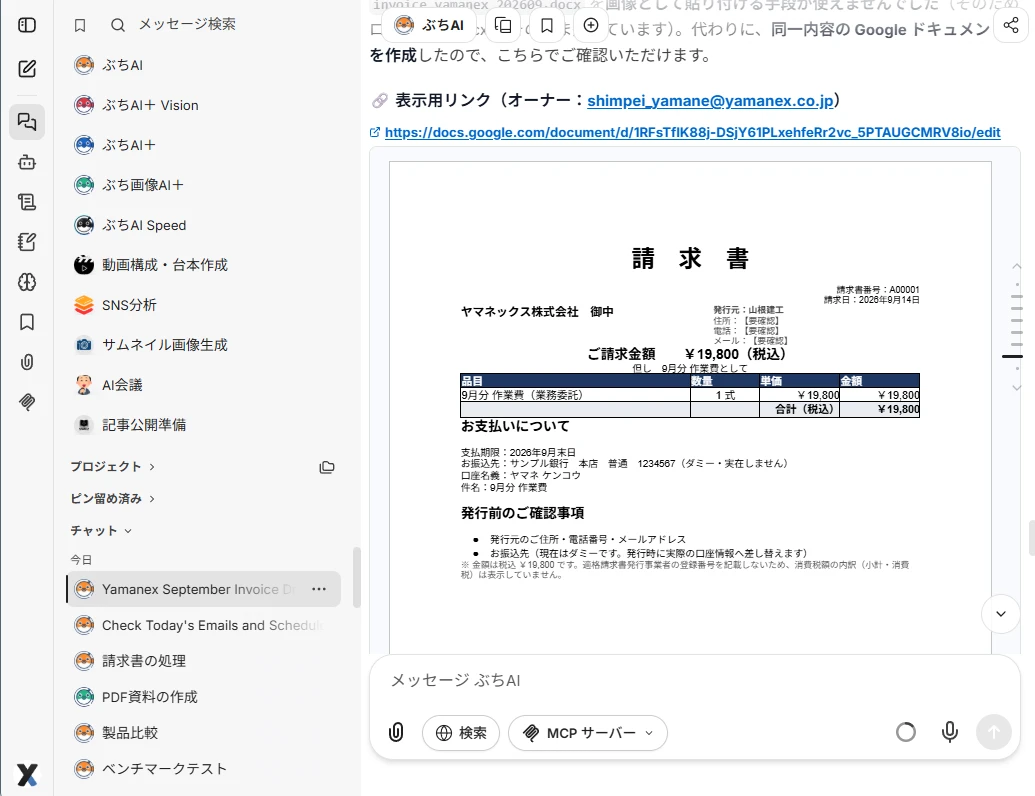The image size is (1035, 796).
Task: Open the AI会議 assistant
Action: pos(203,385)
